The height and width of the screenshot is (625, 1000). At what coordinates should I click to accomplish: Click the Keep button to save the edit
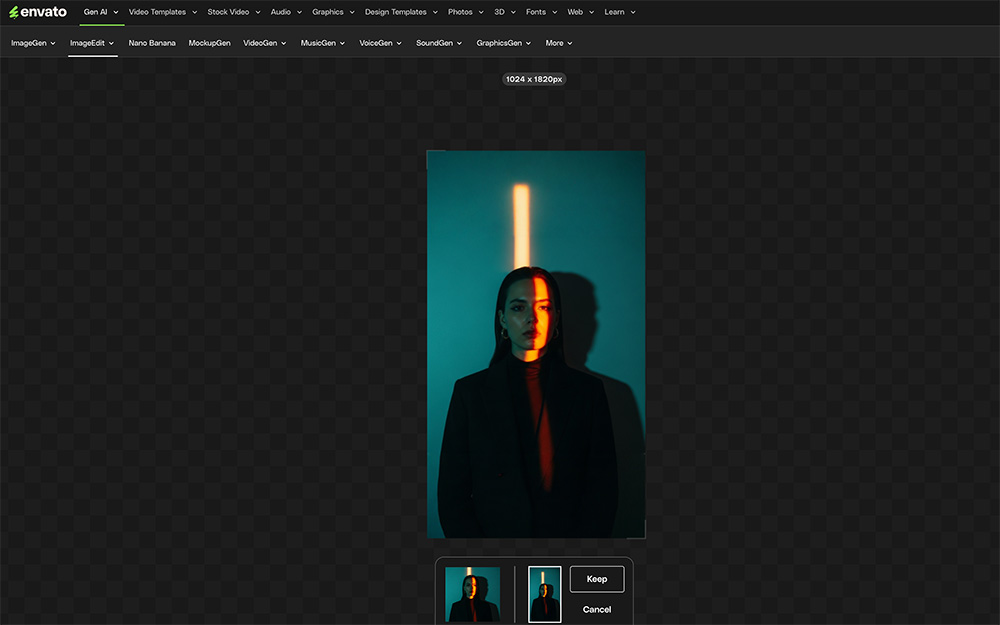click(596, 579)
